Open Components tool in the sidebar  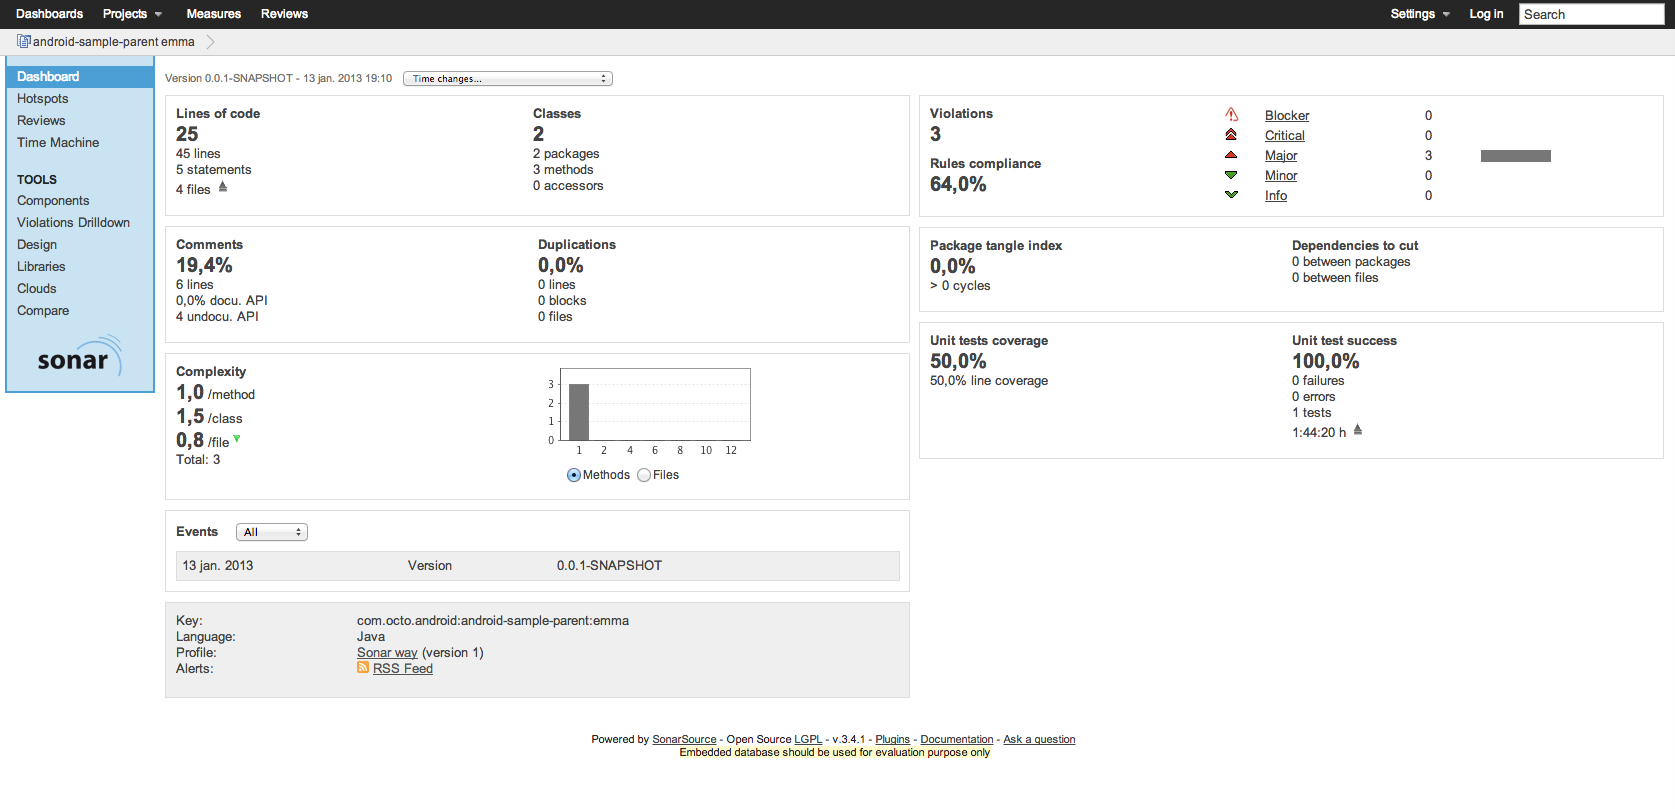pos(53,201)
